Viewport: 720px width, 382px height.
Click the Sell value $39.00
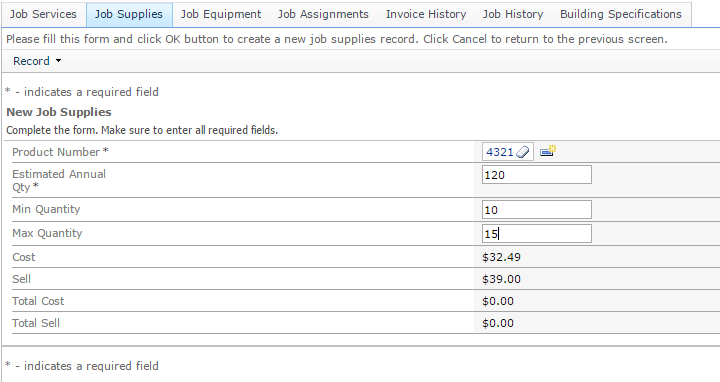pyautogui.click(x=501, y=279)
